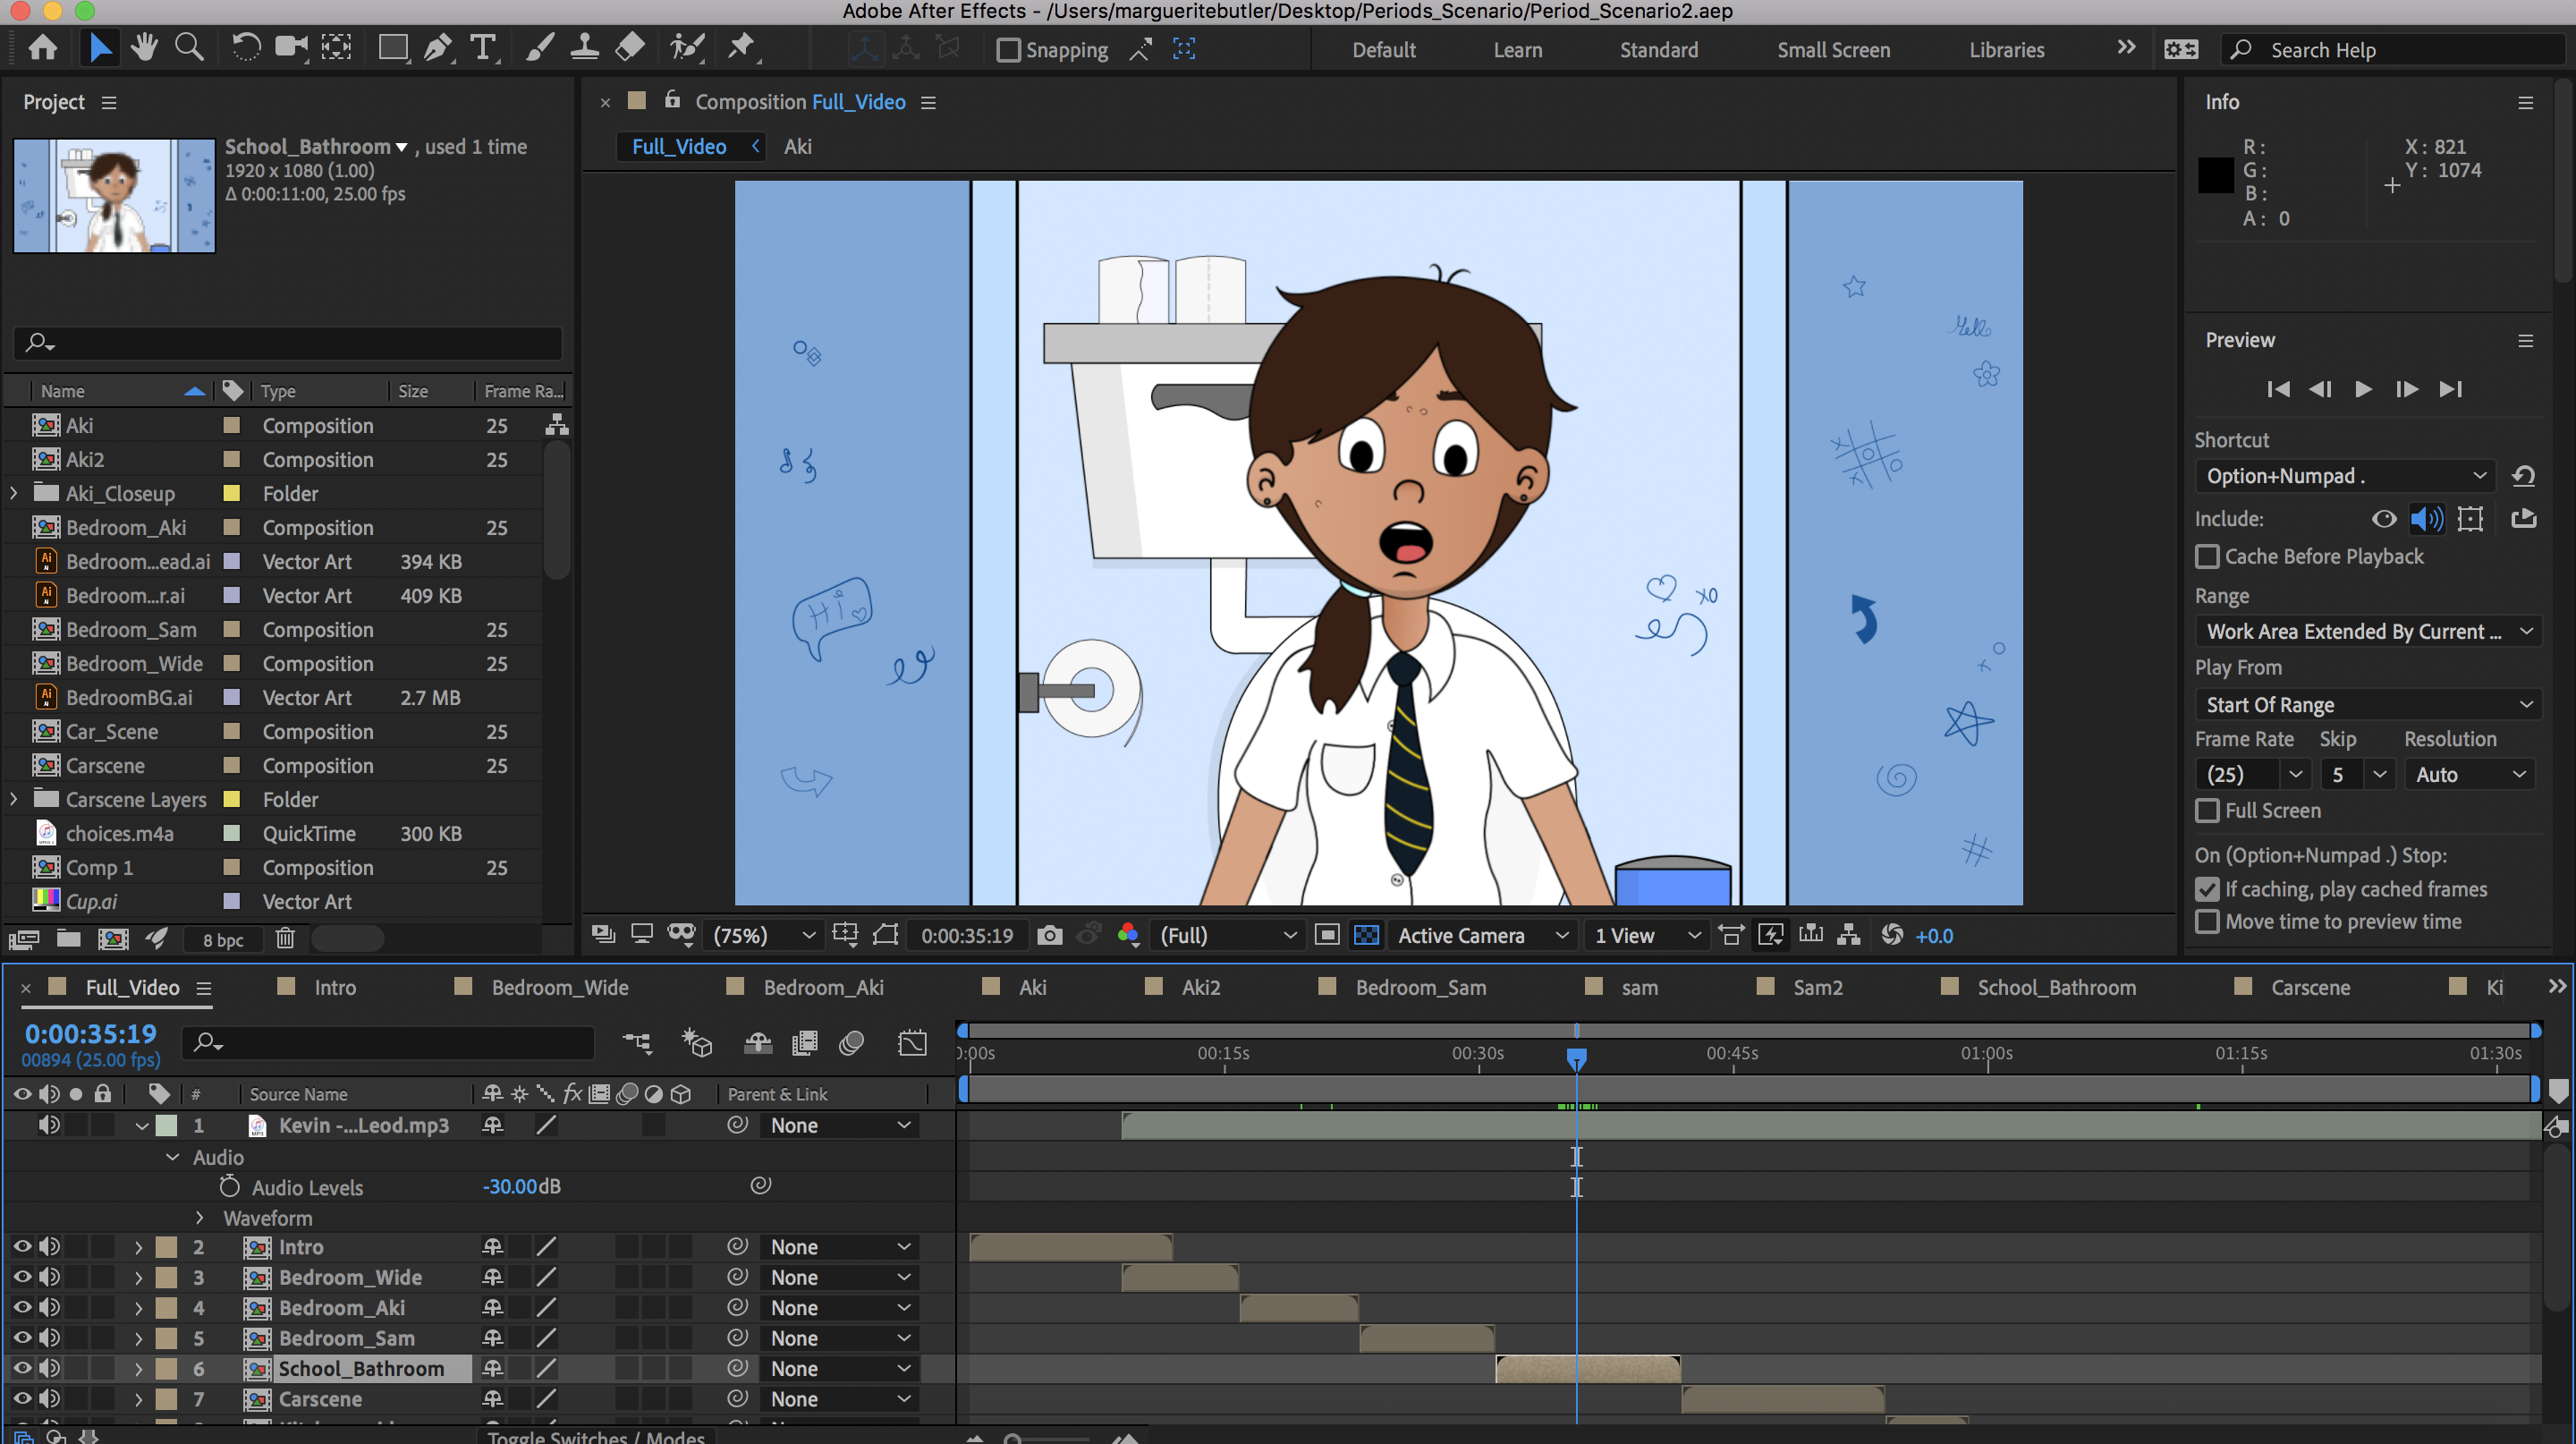Toggle the transparency grid in the viewer

[1366, 935]
